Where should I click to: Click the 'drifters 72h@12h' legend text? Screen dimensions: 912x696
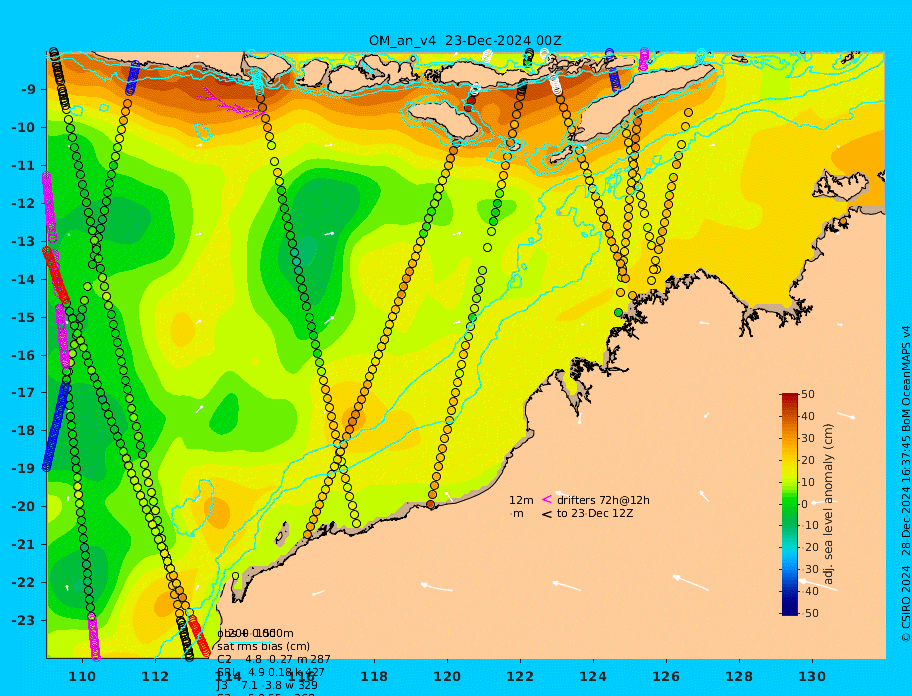tap(603, 500)
